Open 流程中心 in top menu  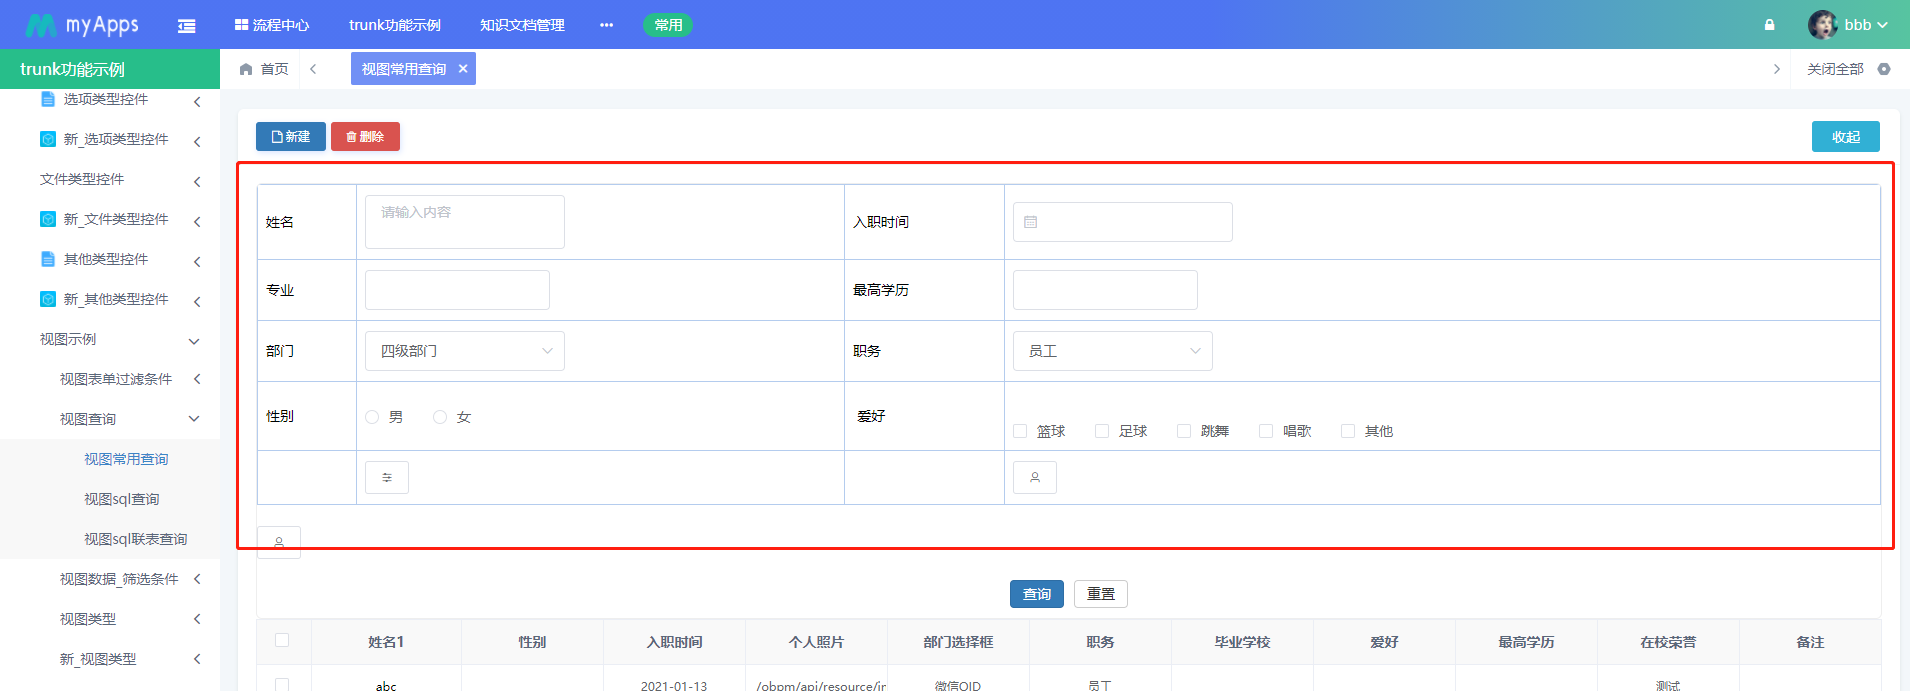271,25
